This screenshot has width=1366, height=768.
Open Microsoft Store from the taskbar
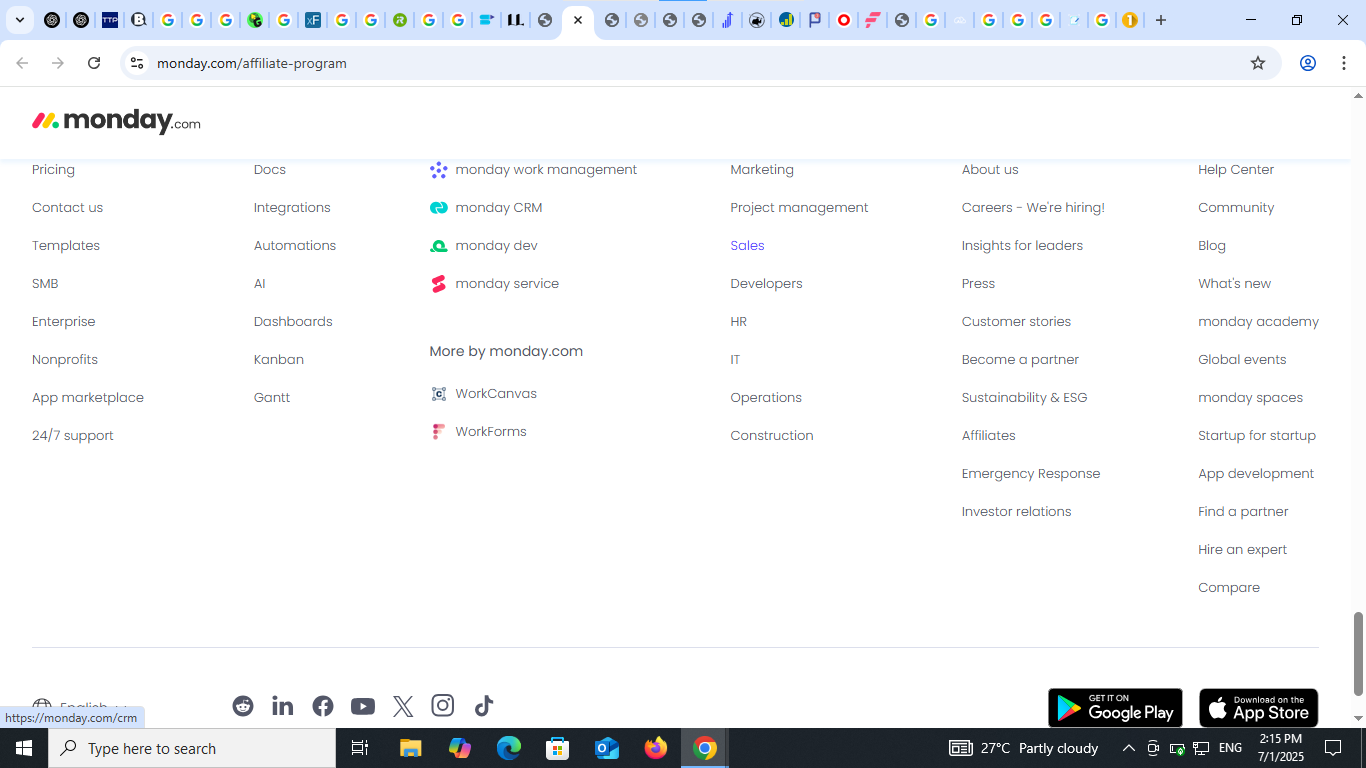point(558,748)
